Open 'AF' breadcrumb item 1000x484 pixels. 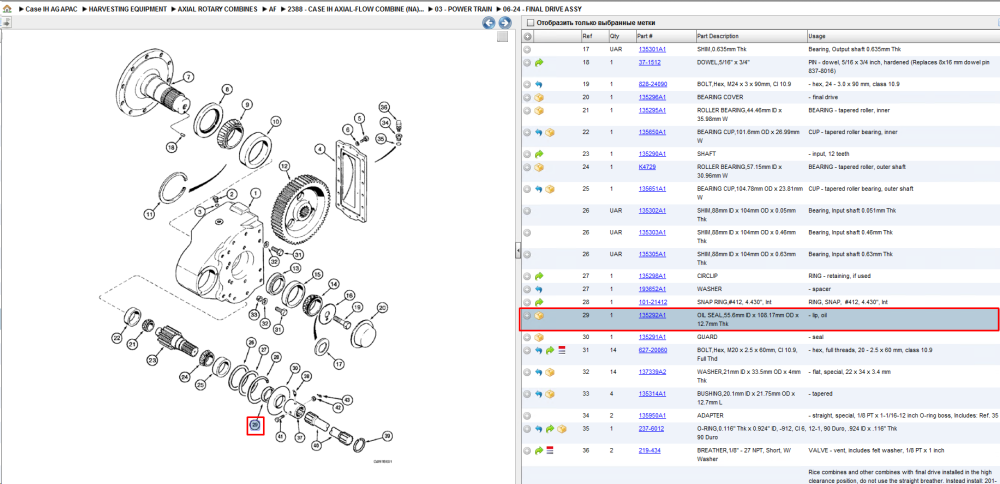272,10
